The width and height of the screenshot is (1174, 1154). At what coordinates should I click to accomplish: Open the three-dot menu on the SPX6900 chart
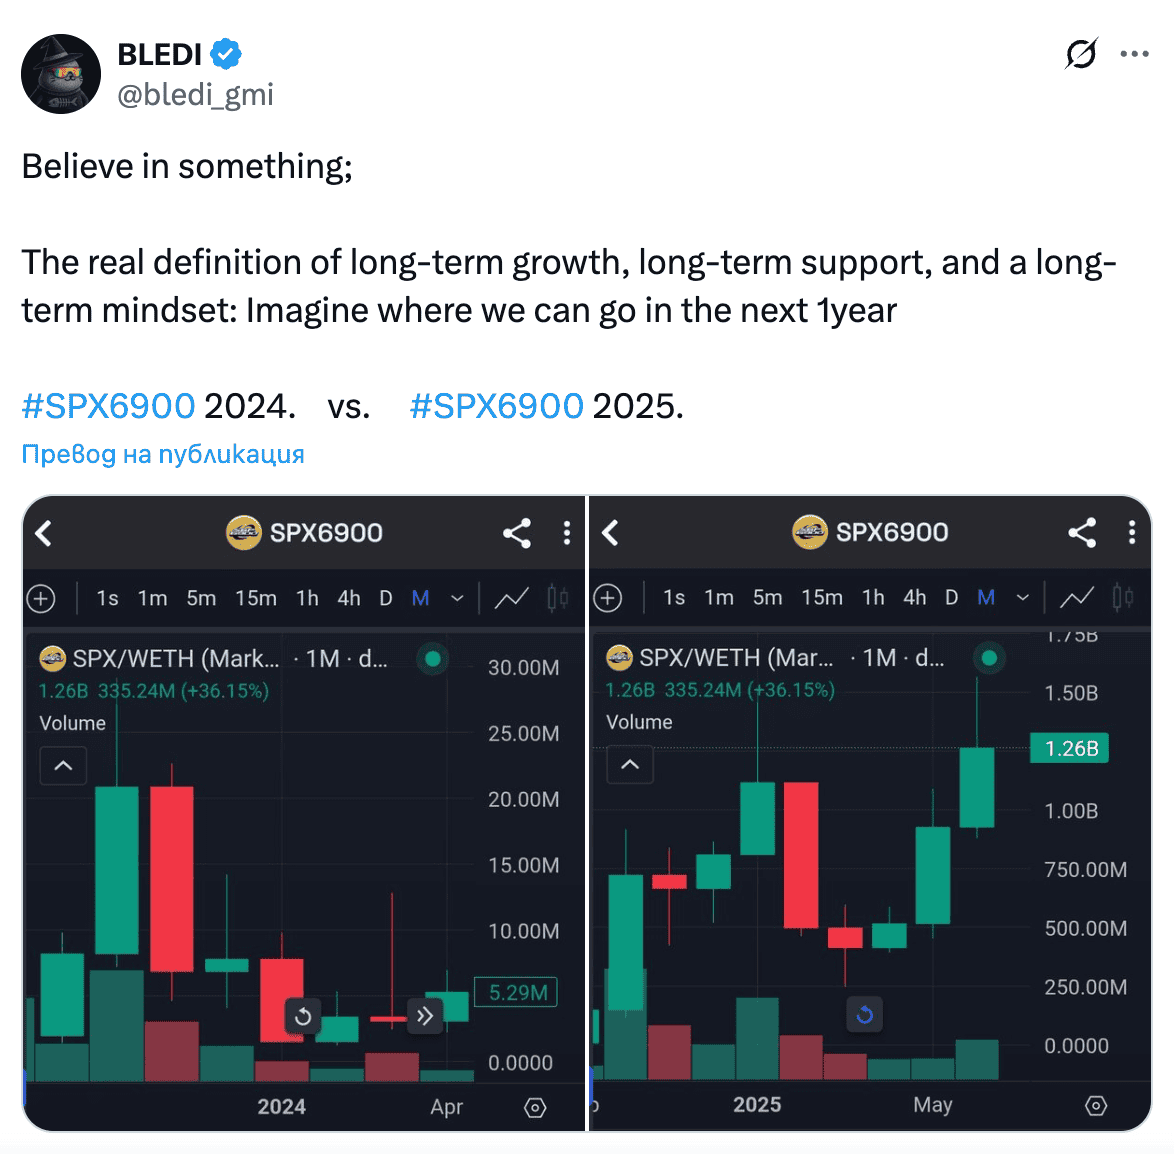566,533
